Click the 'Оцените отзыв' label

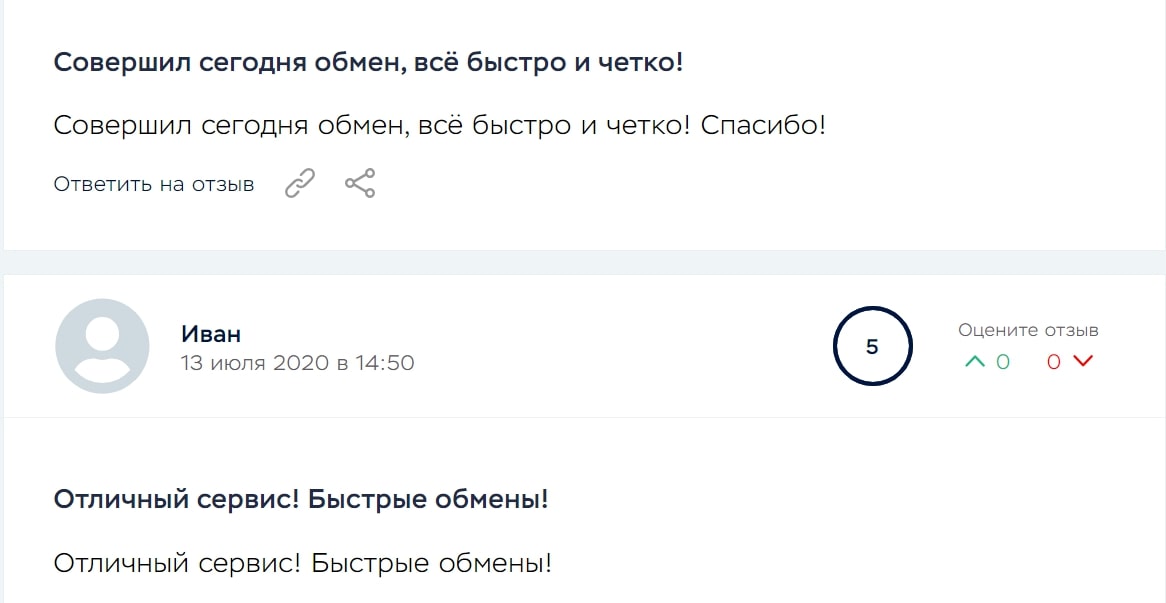click(1028, 330)
